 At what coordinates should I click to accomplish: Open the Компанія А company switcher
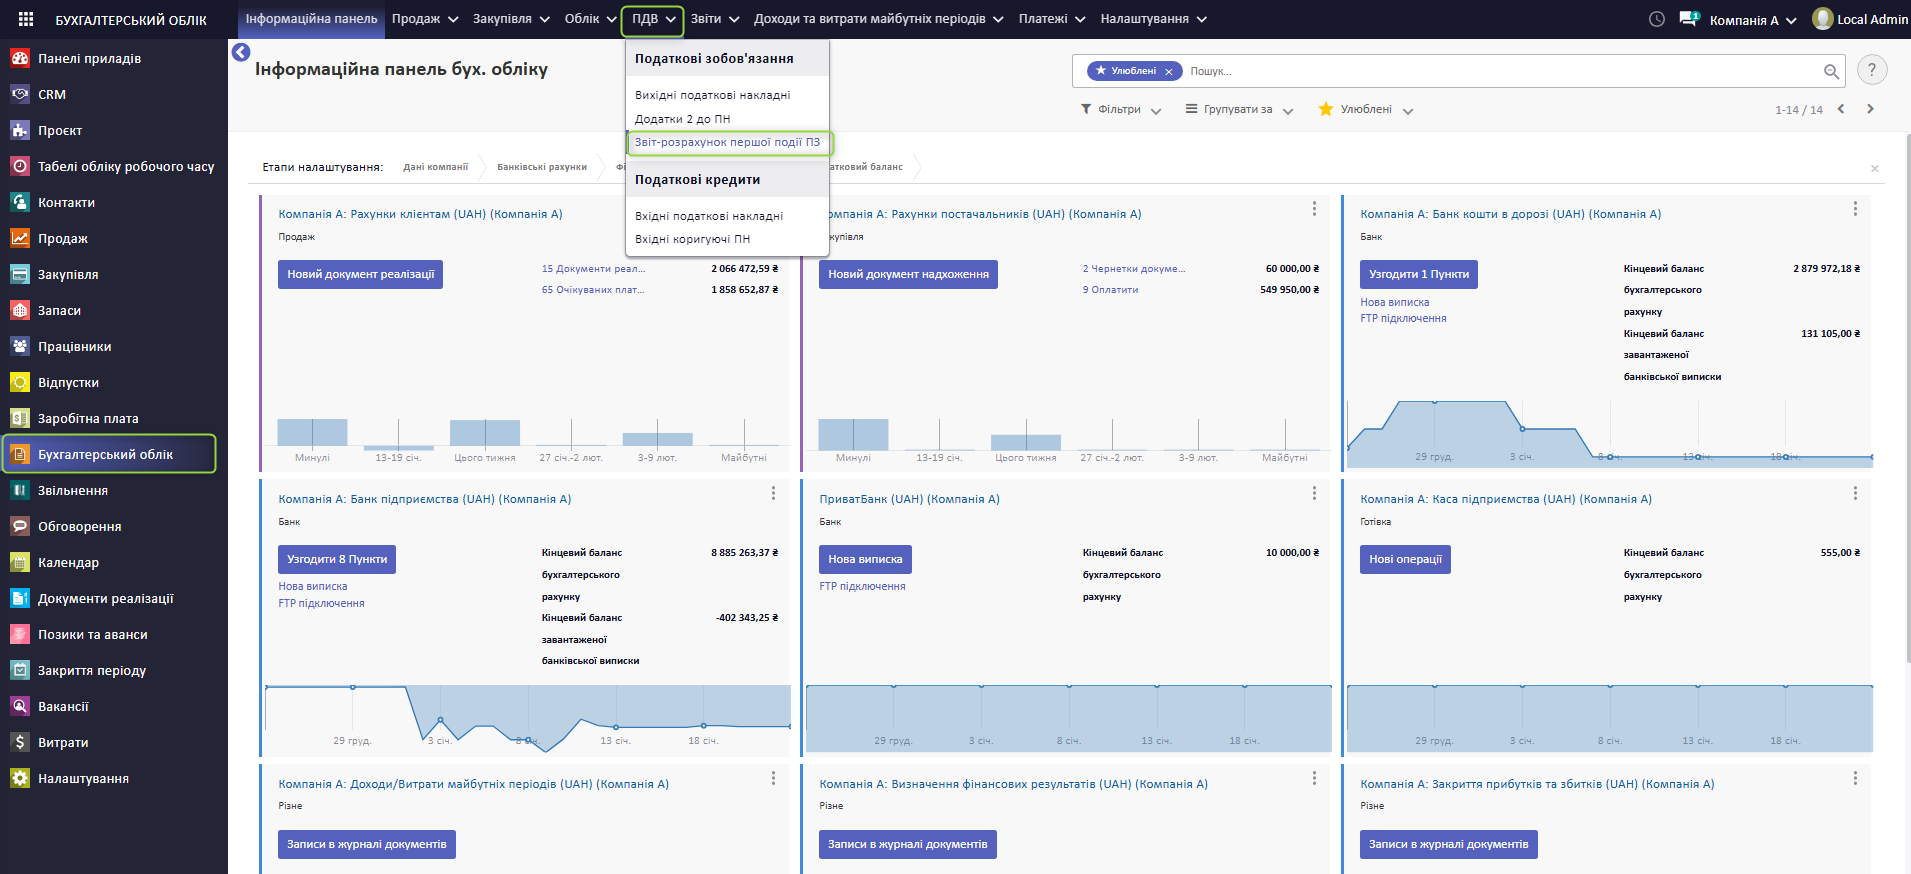(1752, 19)
